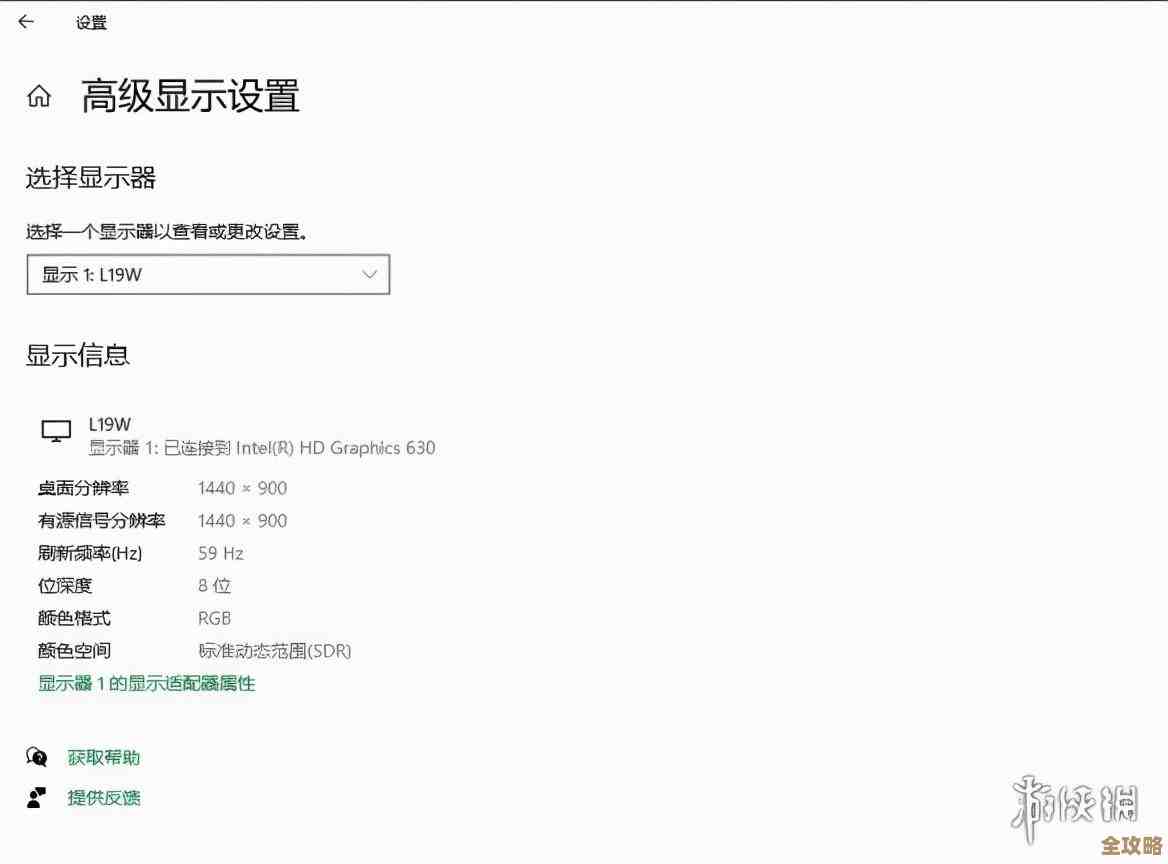This screenshot has width=1168, height=864.
Task: Click the back arrow to return
Action: tap(24, 21)
